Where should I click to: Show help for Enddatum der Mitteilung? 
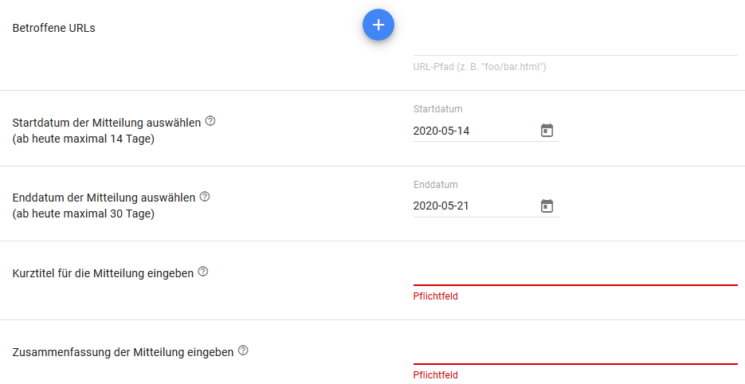tap(205, 196)
